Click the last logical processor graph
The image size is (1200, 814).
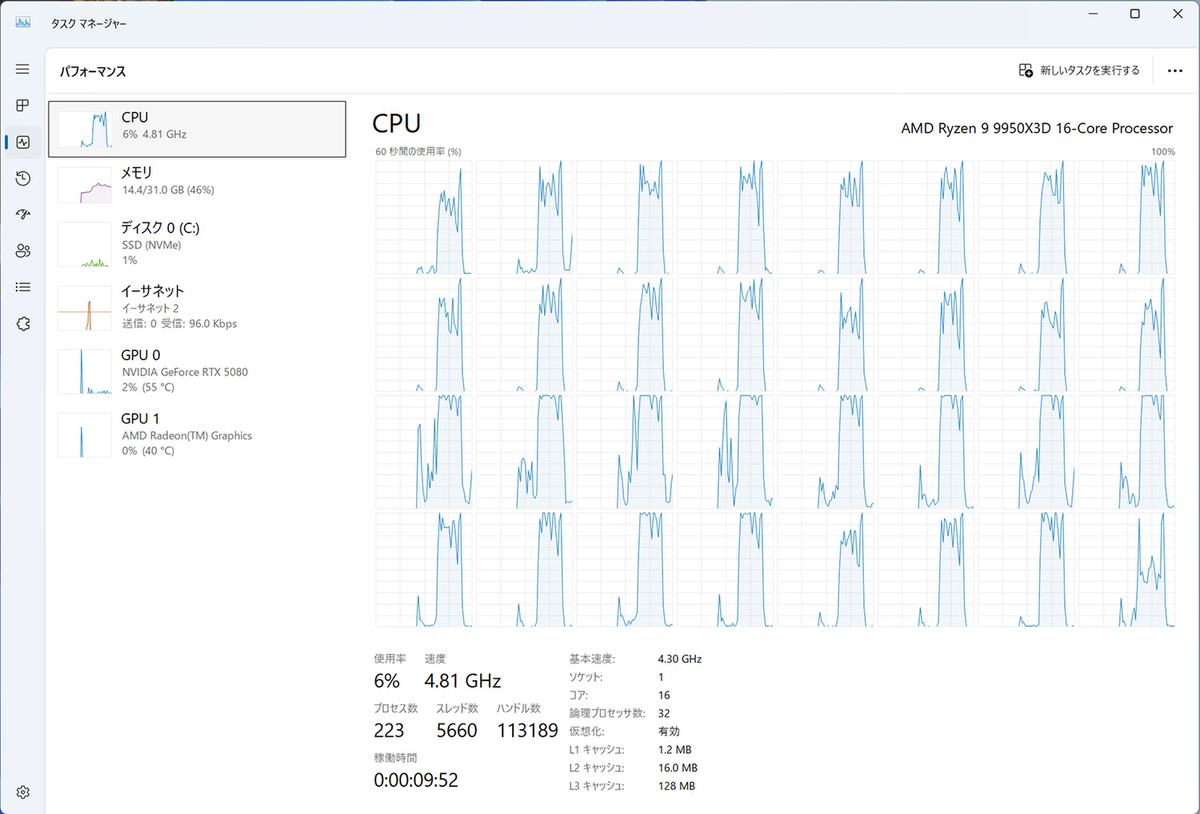click(x=1126, y=570)
